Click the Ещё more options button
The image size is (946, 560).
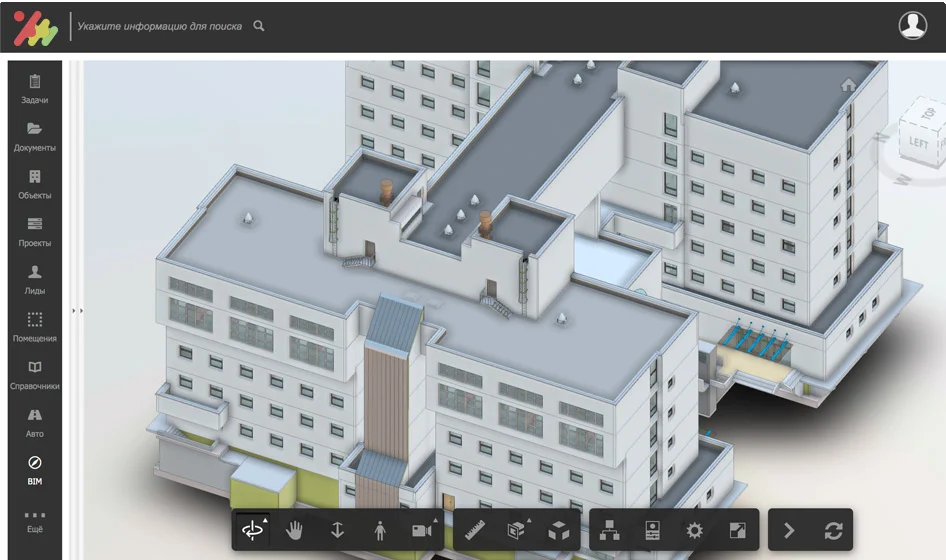(x=35, y=520)
